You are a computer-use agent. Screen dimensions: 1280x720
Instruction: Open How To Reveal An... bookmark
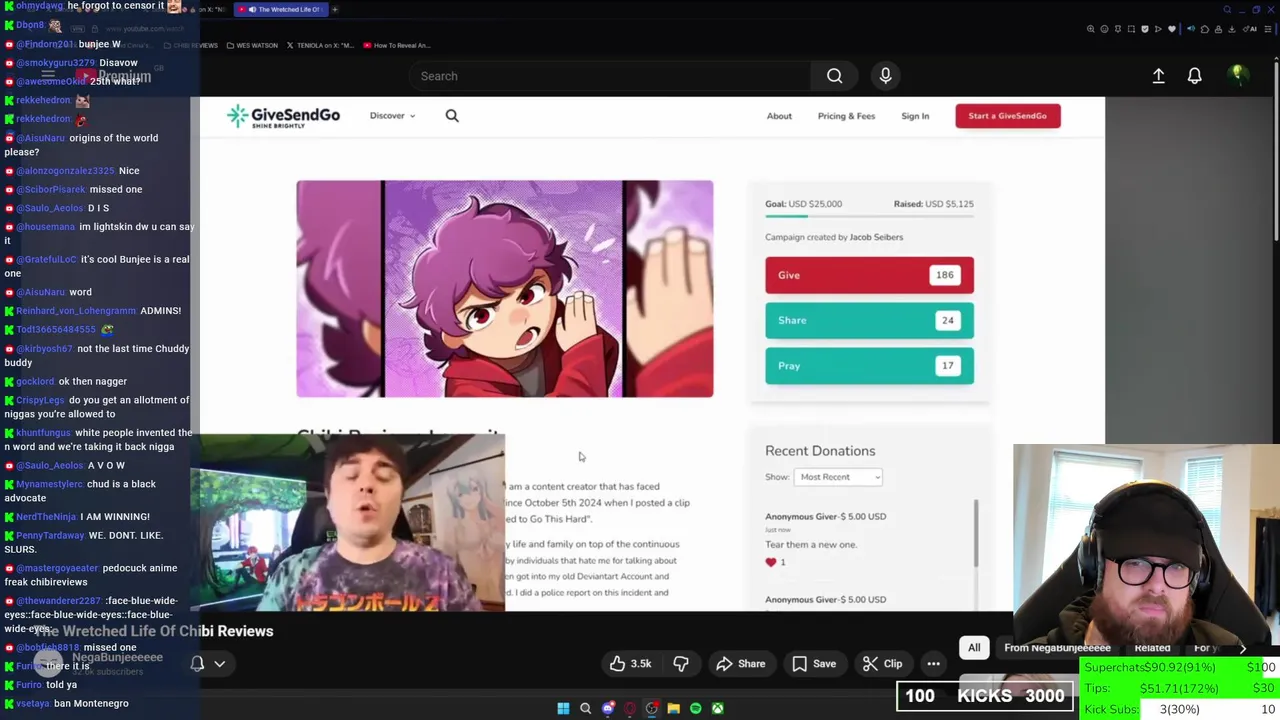(396, 45)
